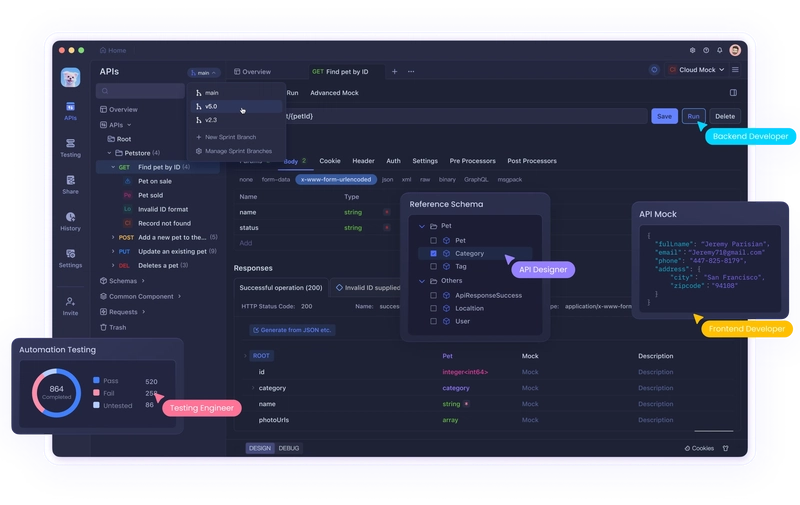Click the Save button

pyautogui.click(x=664, y=116)
